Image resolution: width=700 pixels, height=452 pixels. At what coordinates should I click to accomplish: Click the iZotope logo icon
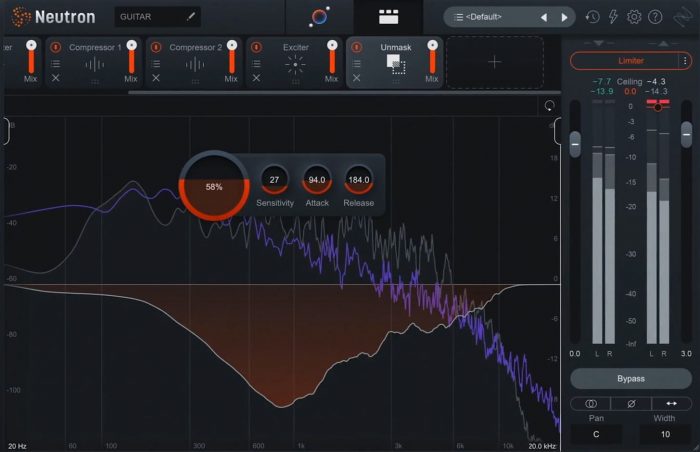[683, 17]
